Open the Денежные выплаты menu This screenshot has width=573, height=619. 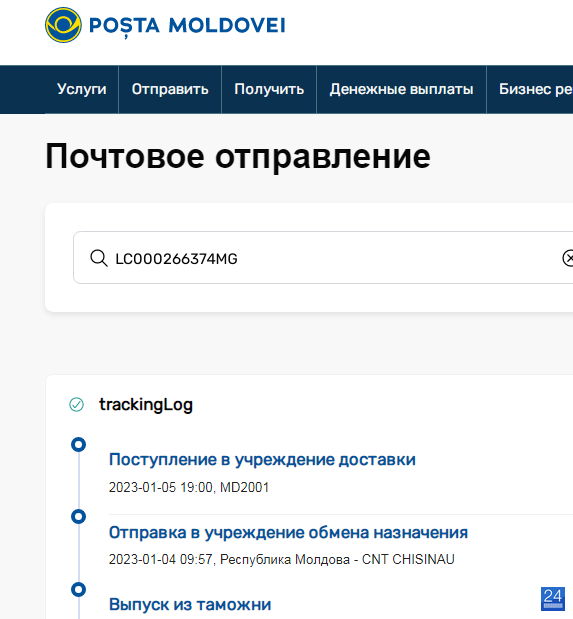pyautogui.click(x=401, y=89)
